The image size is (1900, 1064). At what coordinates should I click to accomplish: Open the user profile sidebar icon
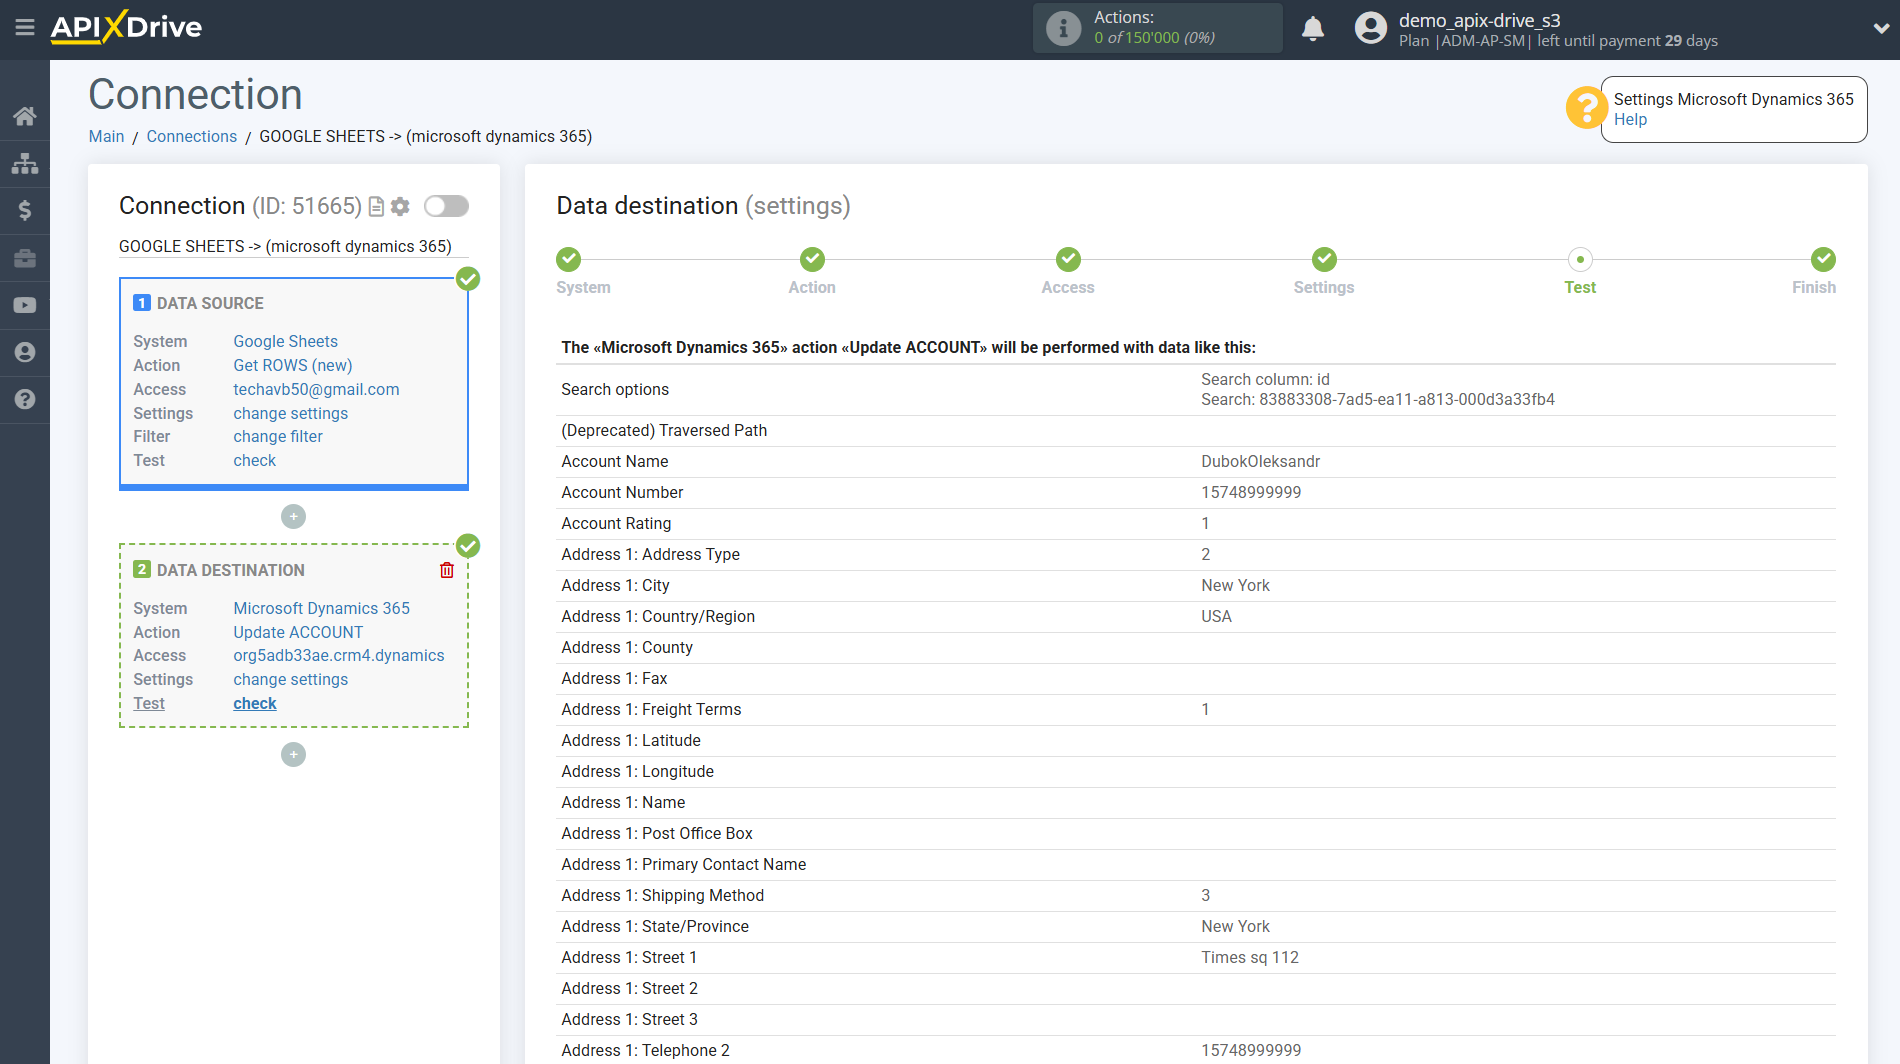coord(25,352)
